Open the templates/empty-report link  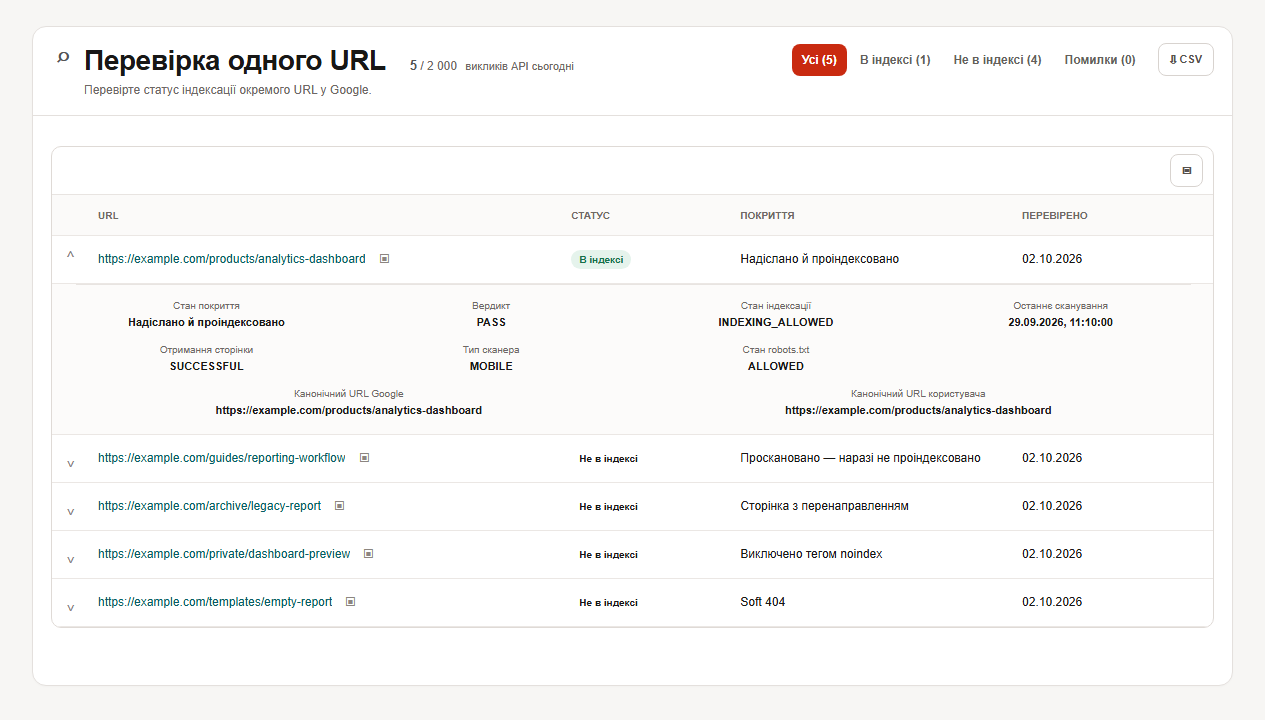coord(215,602)
